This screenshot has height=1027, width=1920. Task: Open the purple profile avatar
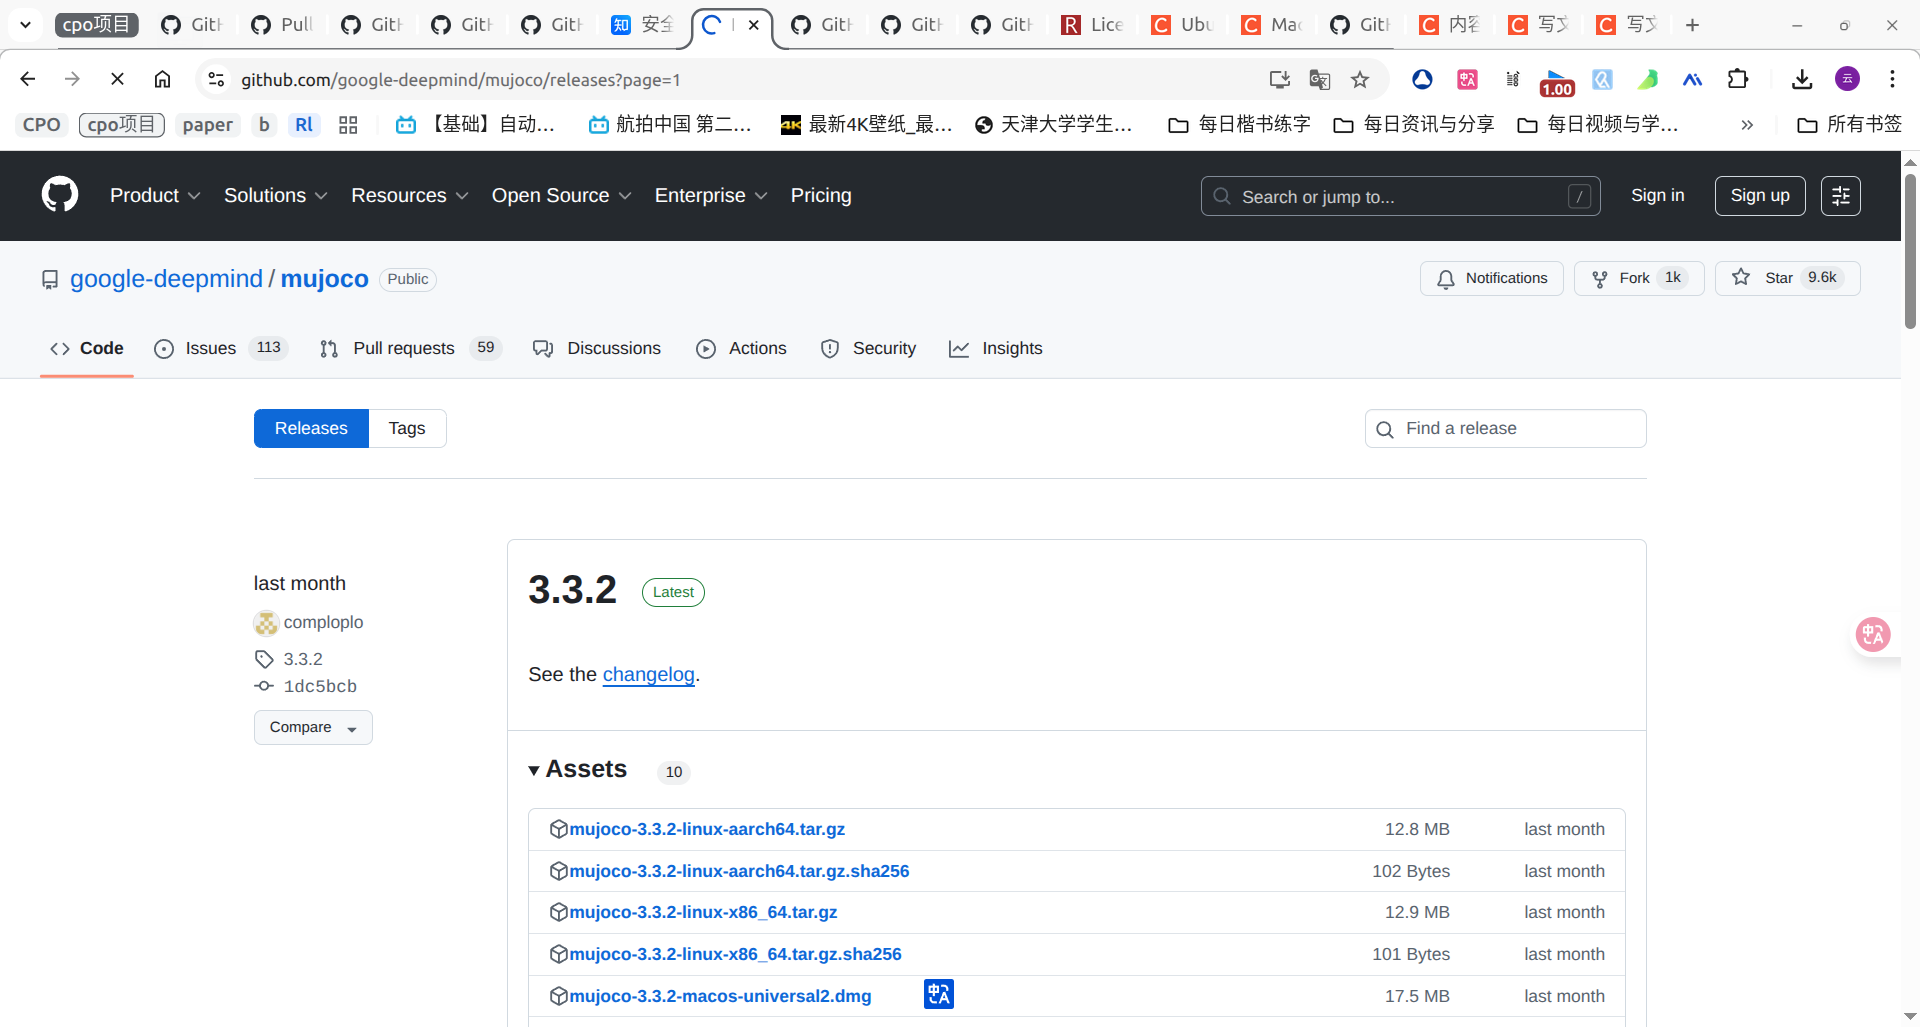tap(1847, 79)
